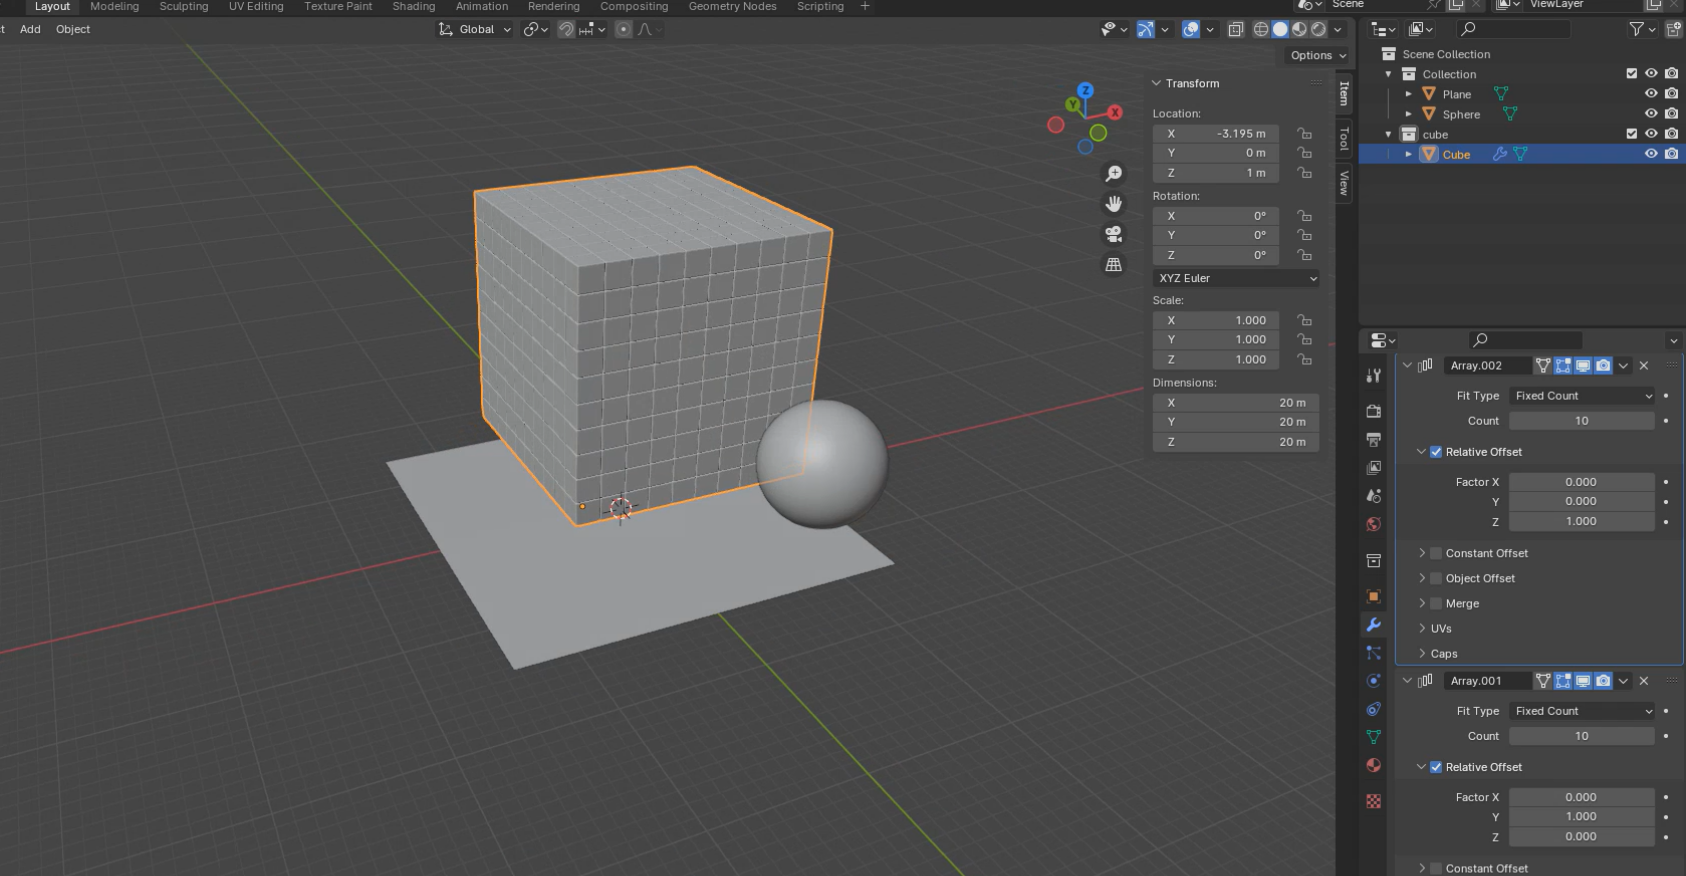Switch to wireframe shading
Viewport: 1686px width, 876px height.
(1261, 30)
